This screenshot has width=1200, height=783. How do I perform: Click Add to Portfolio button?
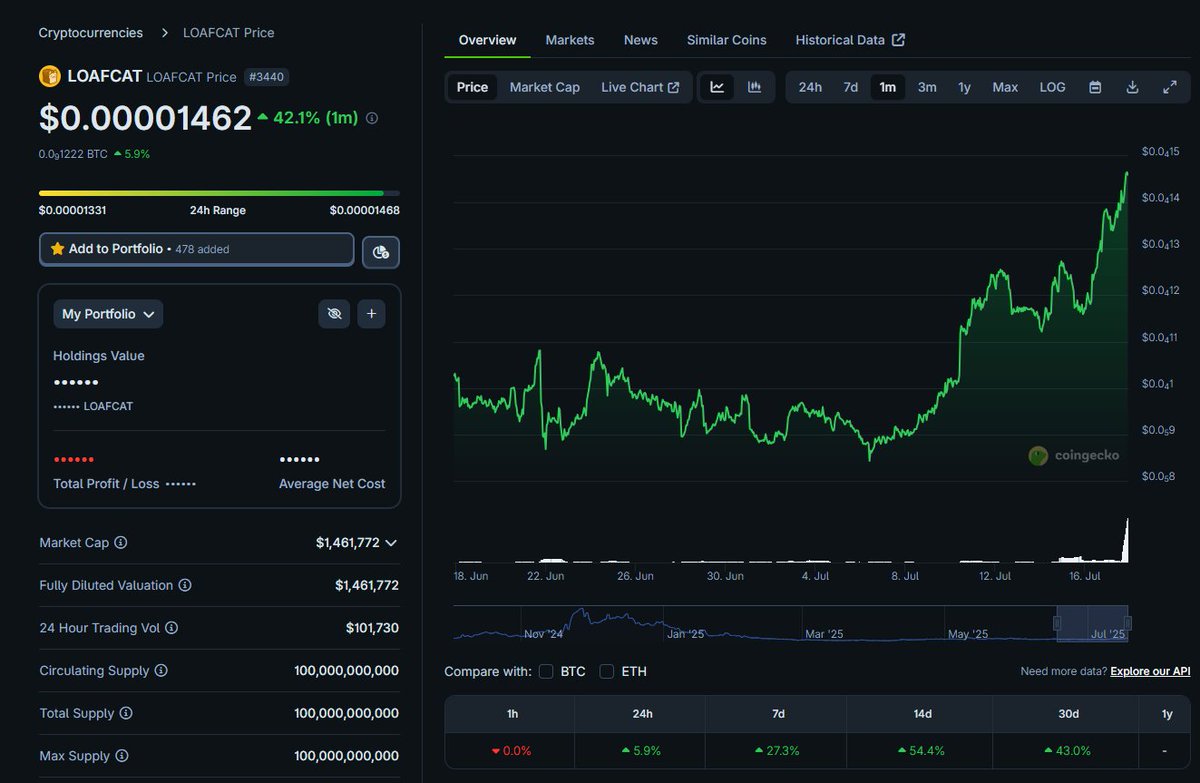(x=197, y=249)
